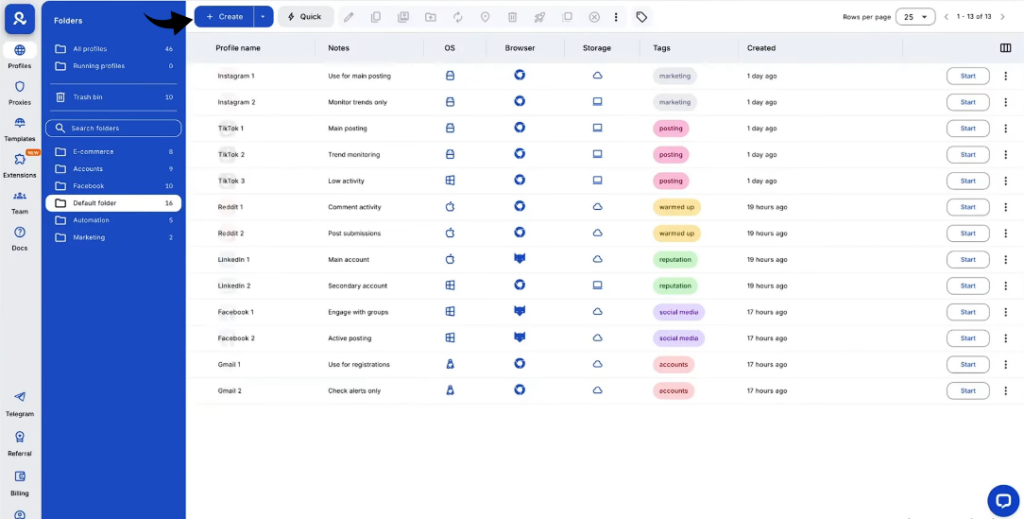Viewport: 1024px width, 519px height.
Task: Click the marketing tag on Instagram 1
Action: click(675, 76)
